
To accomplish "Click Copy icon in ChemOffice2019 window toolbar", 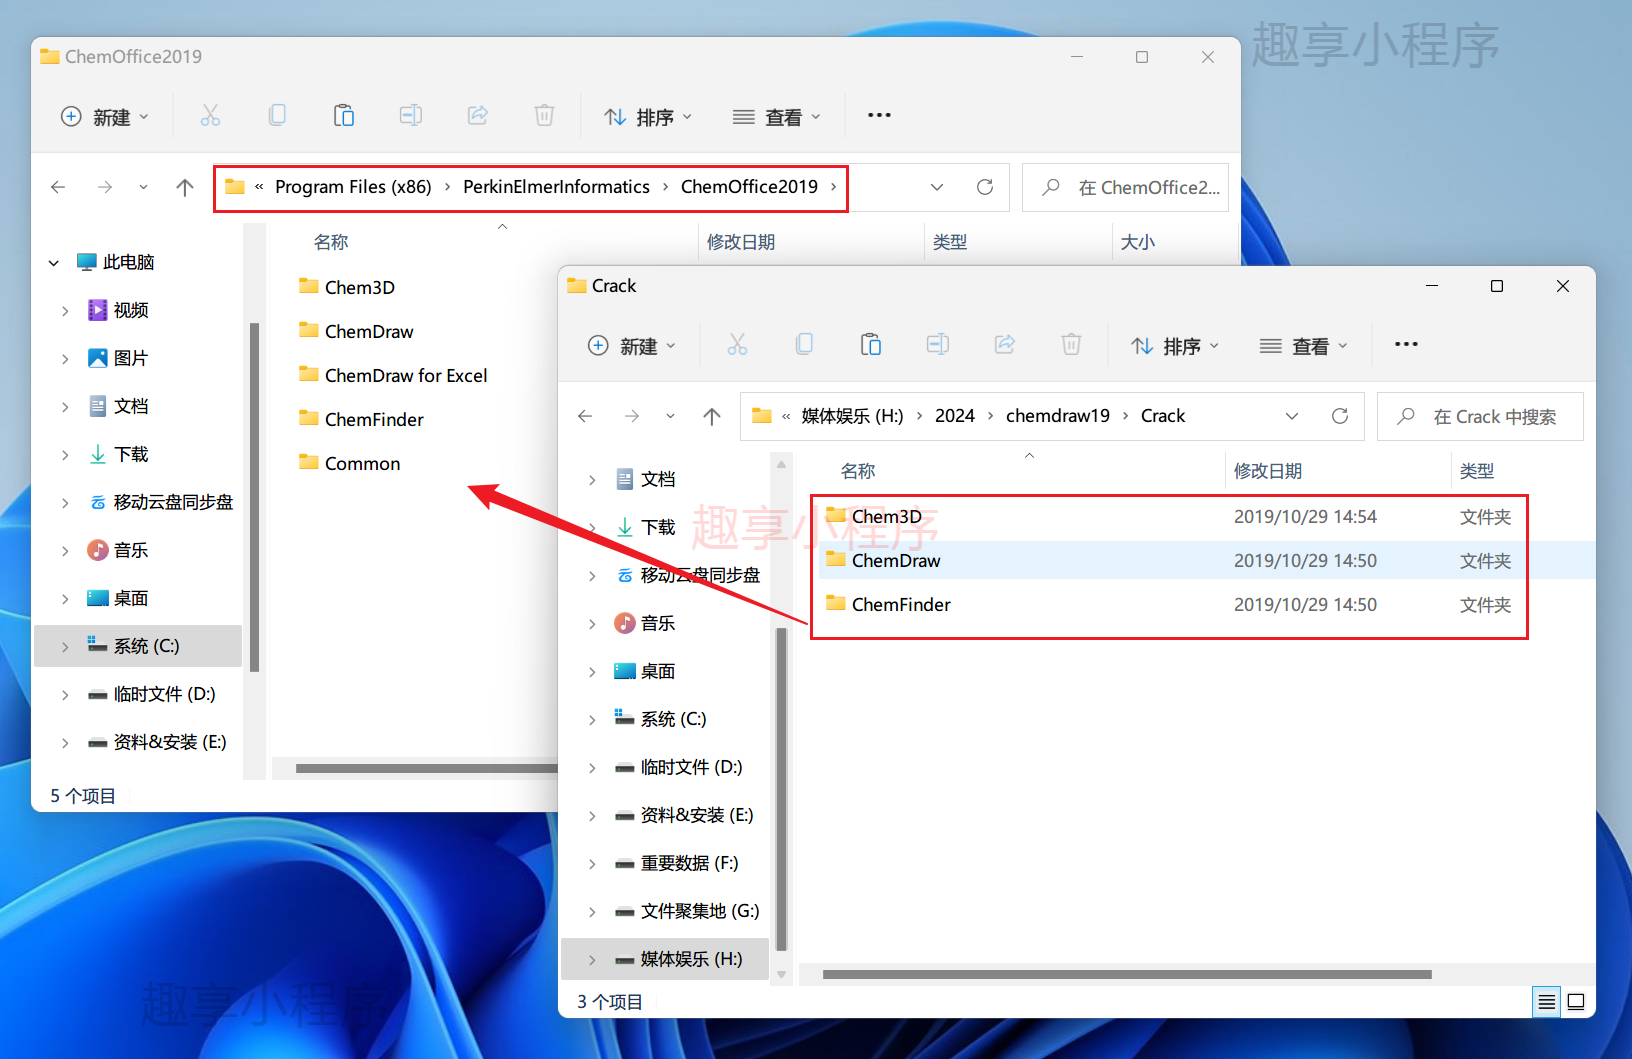I will tap(277, 116).
